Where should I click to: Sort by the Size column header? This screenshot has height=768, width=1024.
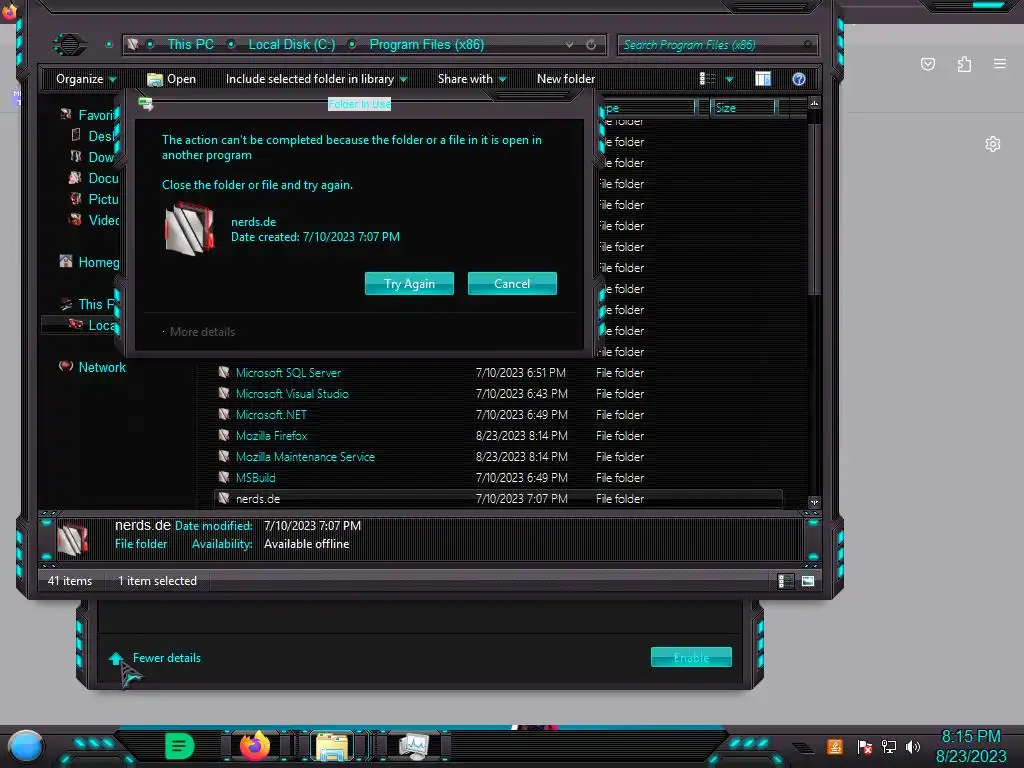point(743,108)
